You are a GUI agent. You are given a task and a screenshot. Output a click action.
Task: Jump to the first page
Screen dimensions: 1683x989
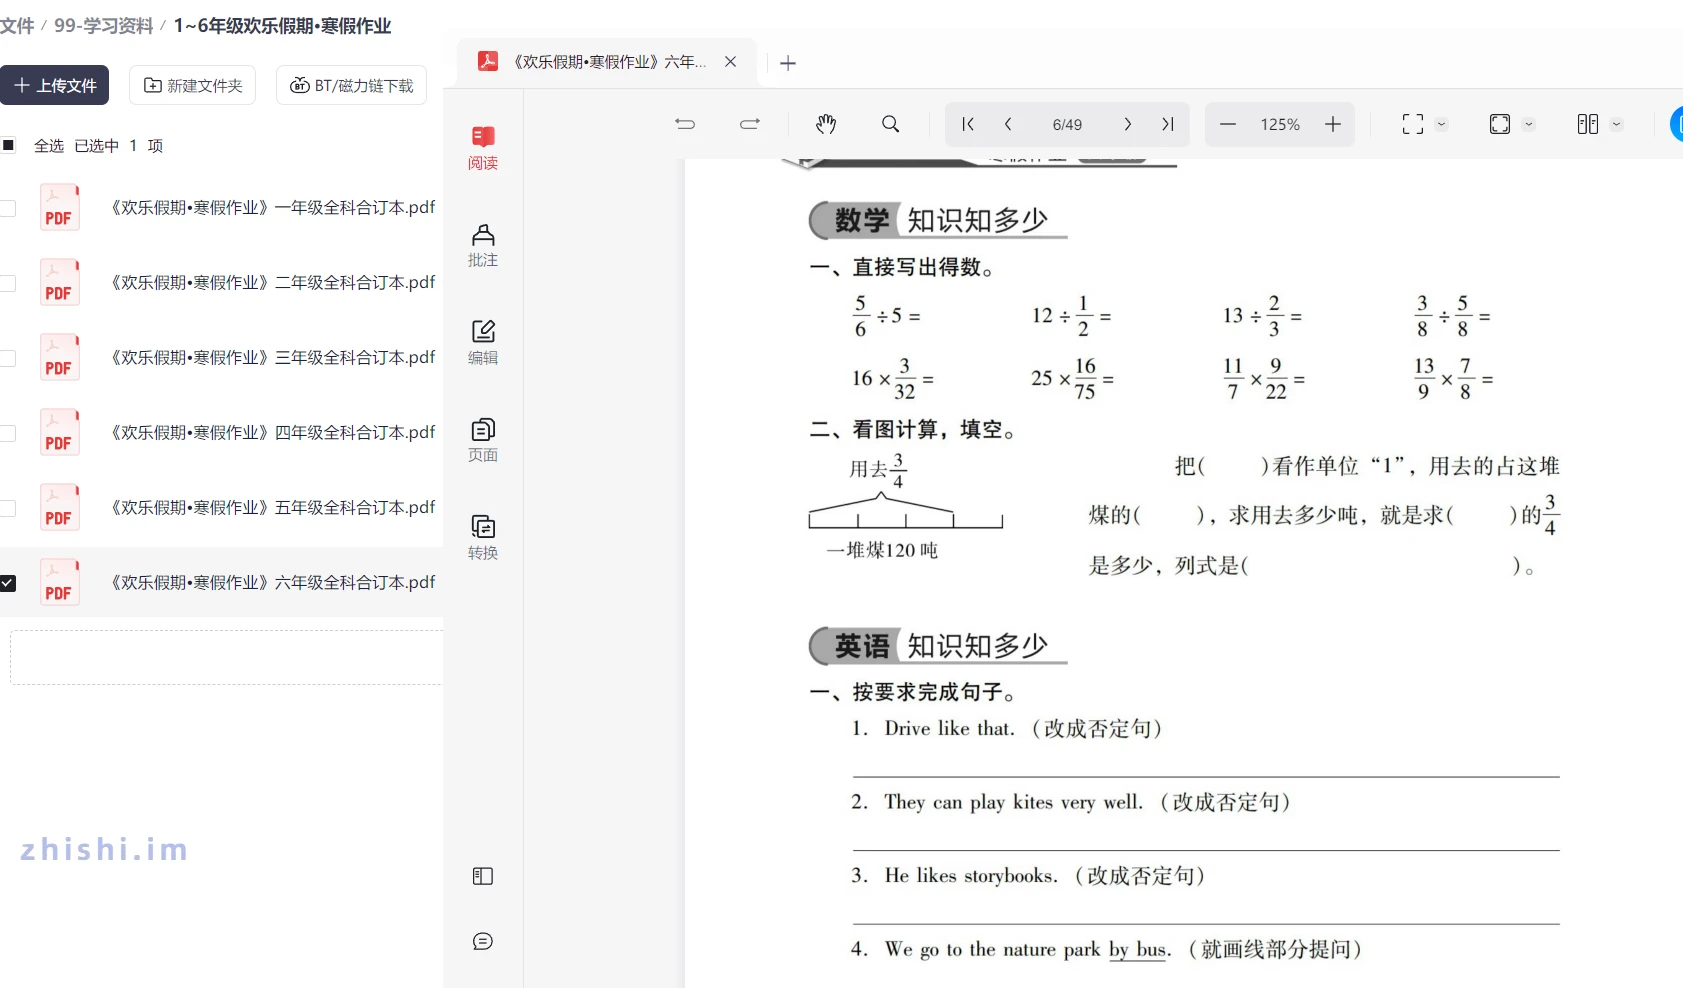(x=967, y=124)
